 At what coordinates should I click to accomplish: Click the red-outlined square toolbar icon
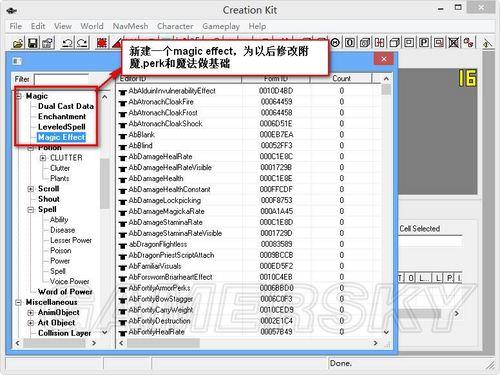coord(439,42)
